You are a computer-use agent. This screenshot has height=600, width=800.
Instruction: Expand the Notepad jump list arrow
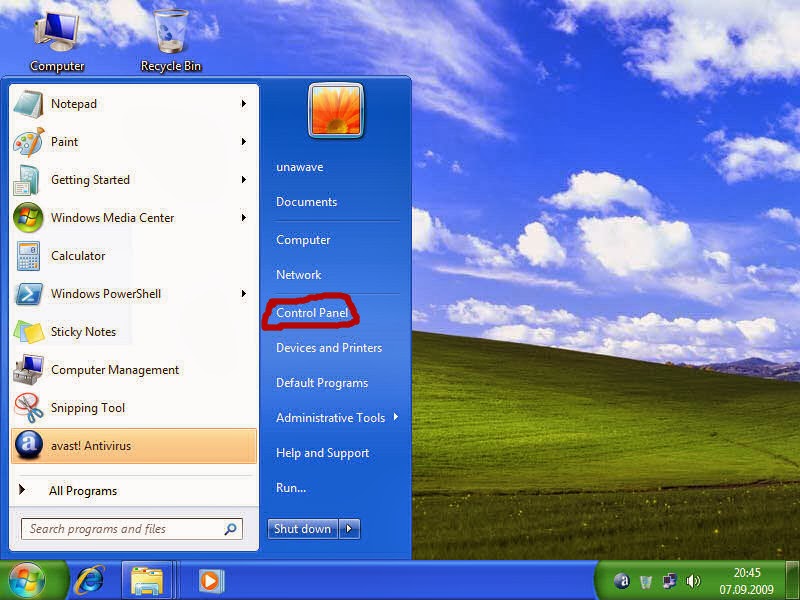(244, 104)
